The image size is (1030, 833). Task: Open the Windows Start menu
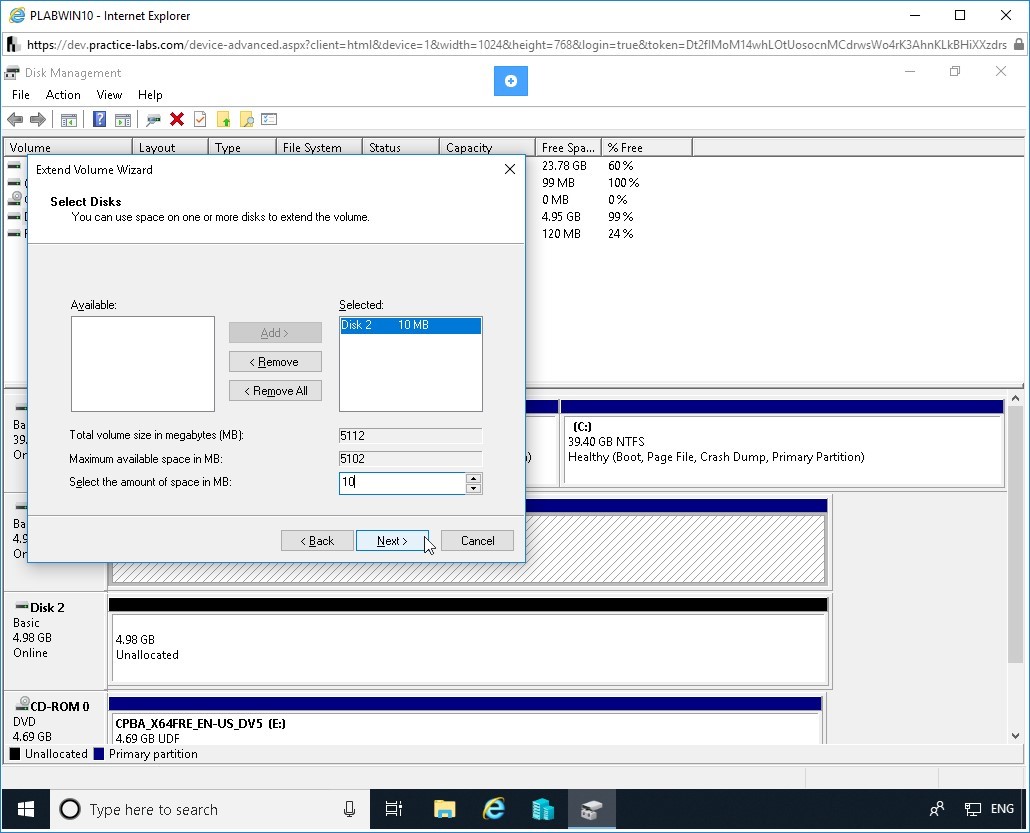26,809
